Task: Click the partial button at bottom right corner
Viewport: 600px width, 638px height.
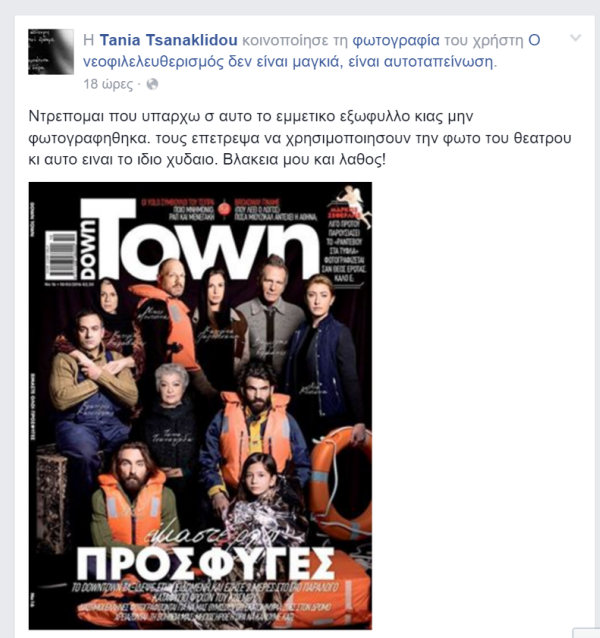Action: (586, 633)
